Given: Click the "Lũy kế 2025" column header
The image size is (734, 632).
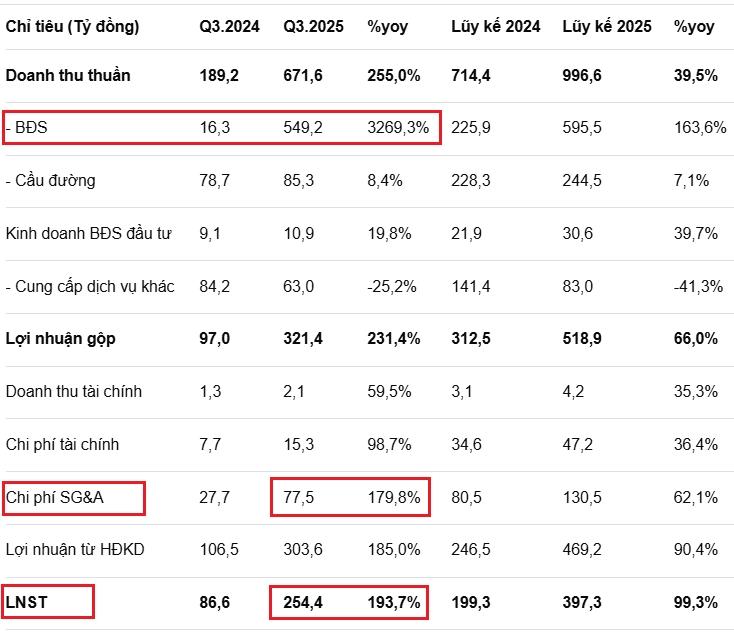Looking at the screenshot, I should click(604, 27).
